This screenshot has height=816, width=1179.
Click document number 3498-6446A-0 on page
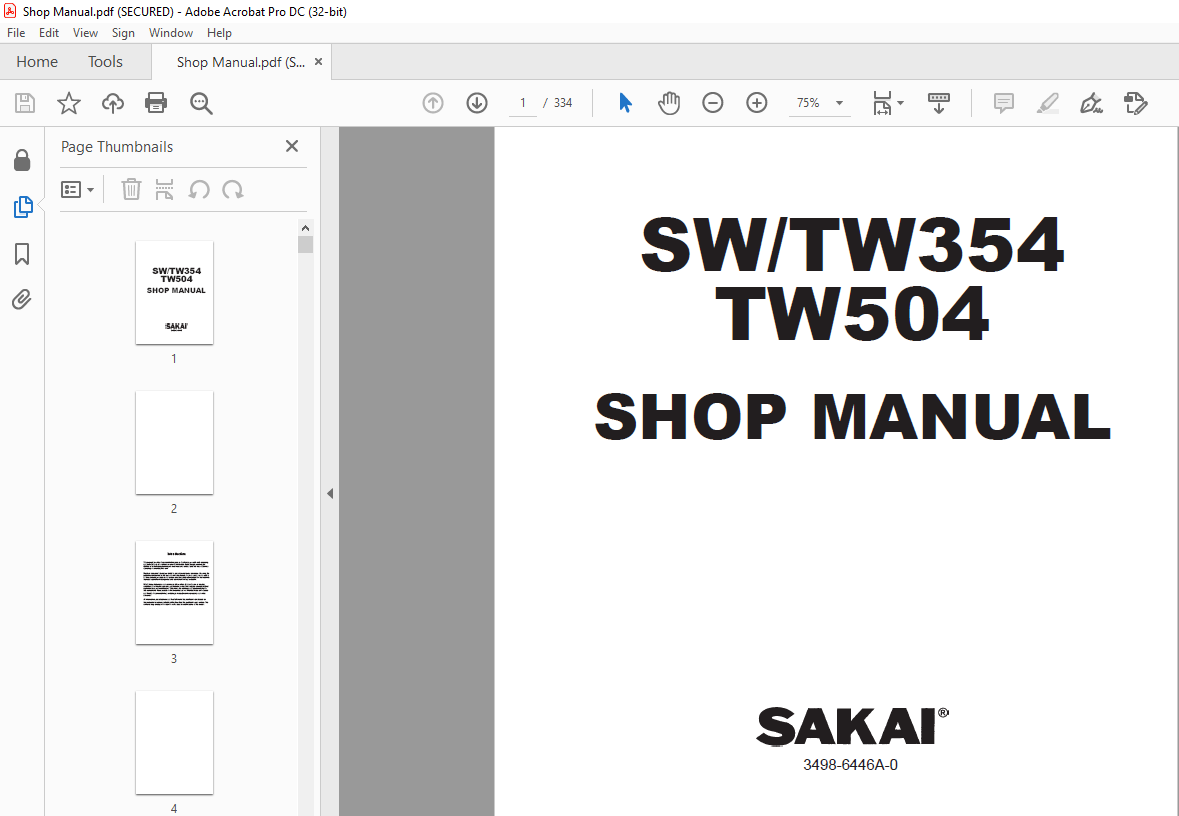850,765
